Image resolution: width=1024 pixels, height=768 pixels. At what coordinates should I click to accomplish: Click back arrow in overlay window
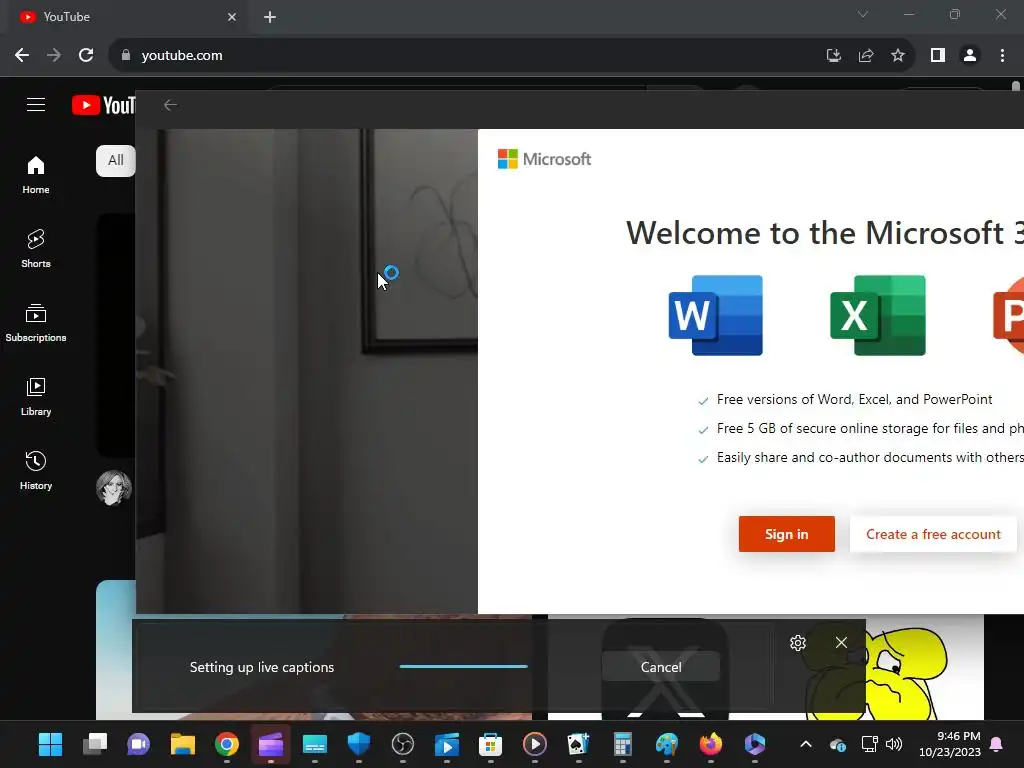click(x=170, y=105)
